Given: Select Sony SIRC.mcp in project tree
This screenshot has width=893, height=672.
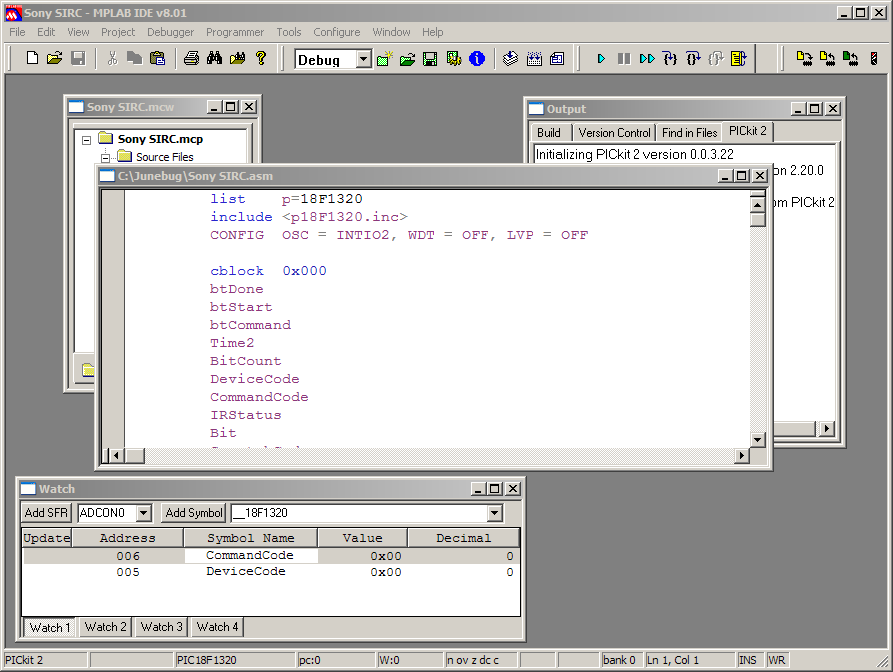Looking at the screenshot, I should (x=160, y=140).
